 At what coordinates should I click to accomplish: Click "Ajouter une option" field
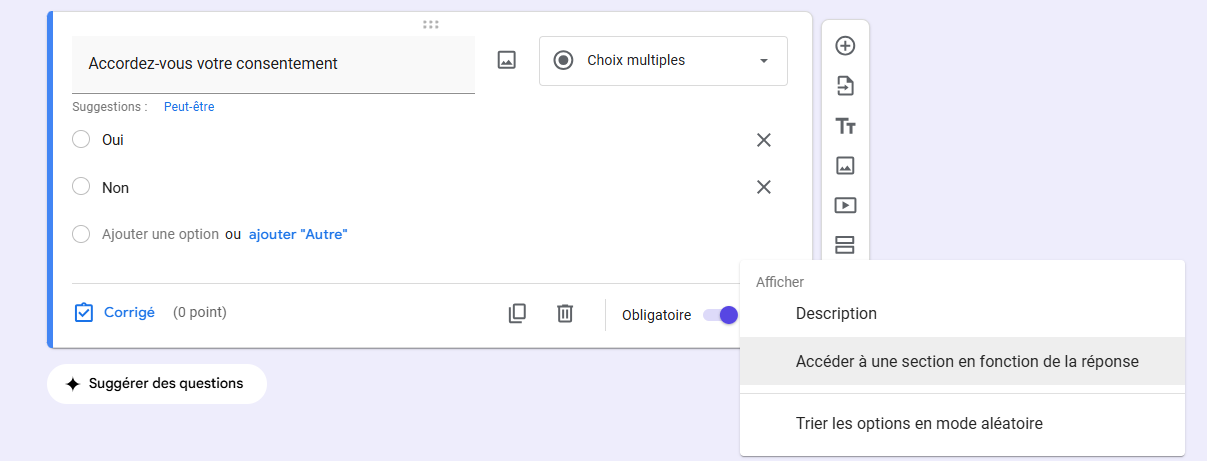click(160, 234)
